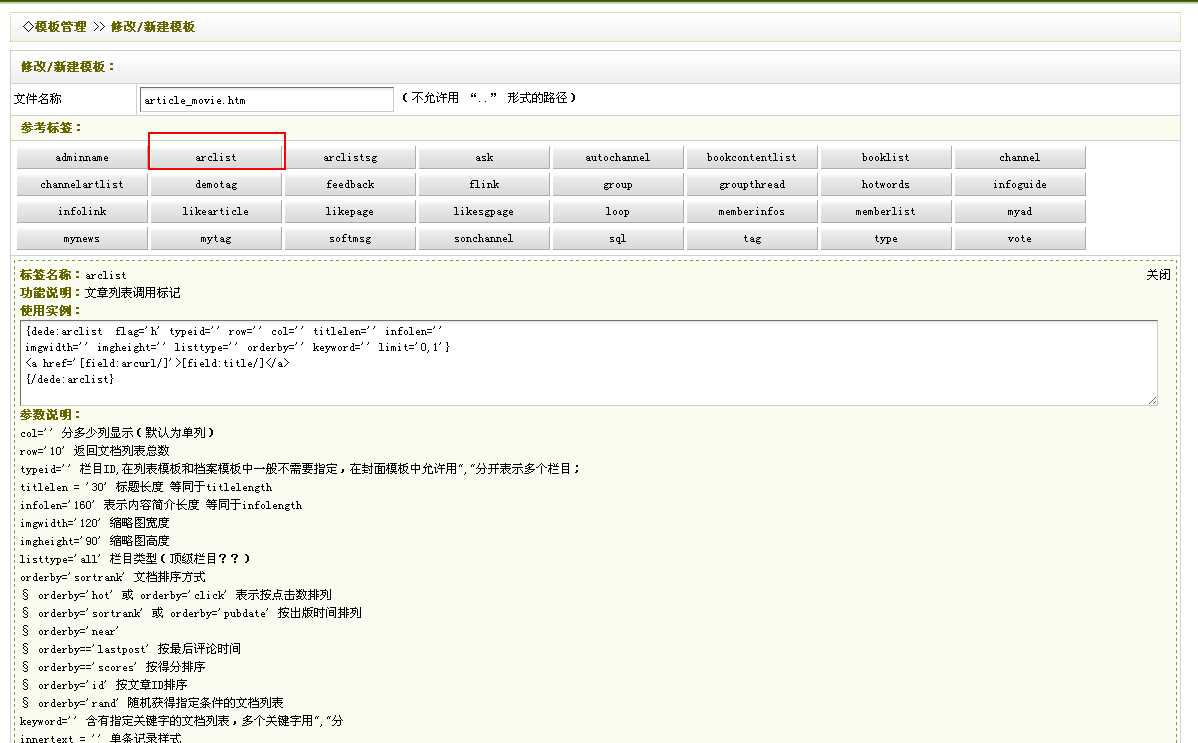The height and width of the screenshot is (743, 1198).
Task: Open the hotwords tag reference
Action: click(x=886, y=184)
